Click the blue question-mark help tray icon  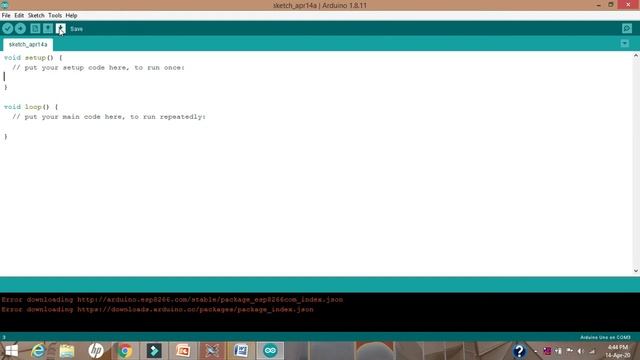(x=519, y=351)
